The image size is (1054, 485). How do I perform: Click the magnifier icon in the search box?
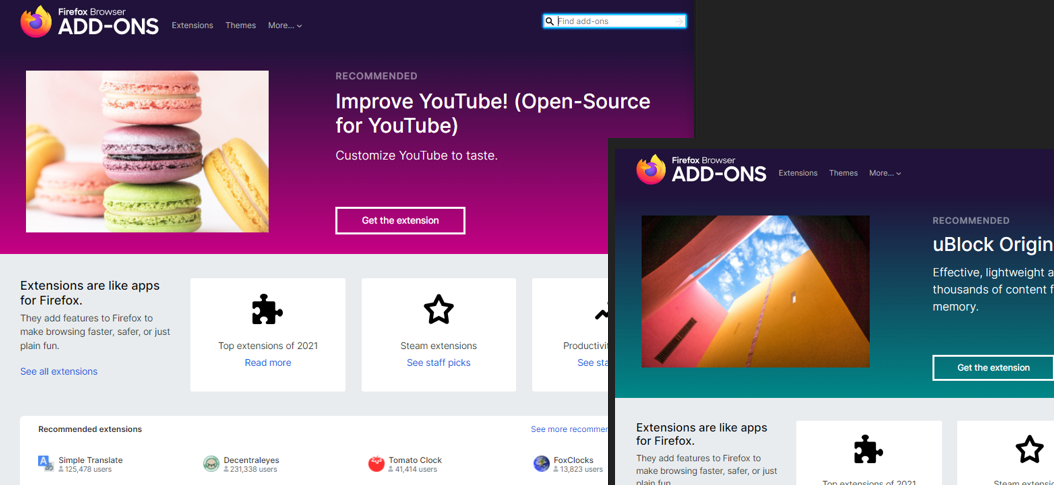coord(550,21)
